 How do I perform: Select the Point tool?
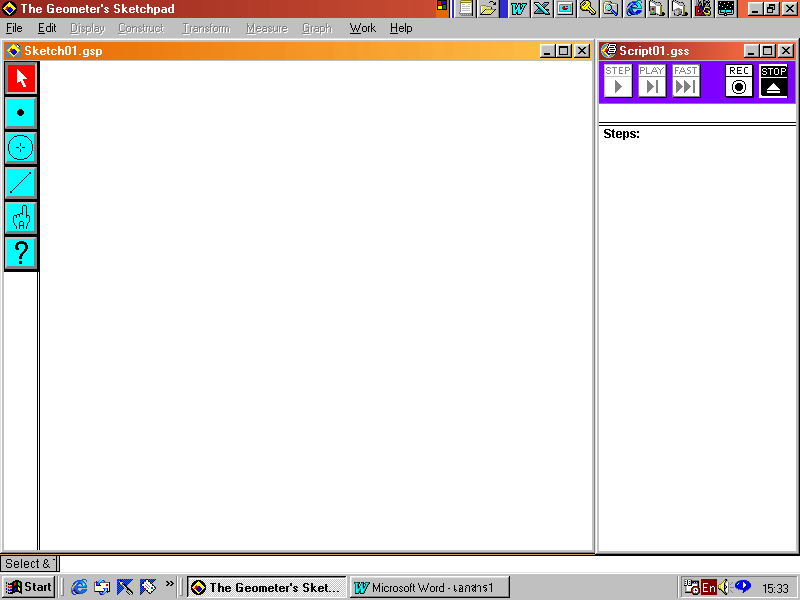[x=20, y=113]
